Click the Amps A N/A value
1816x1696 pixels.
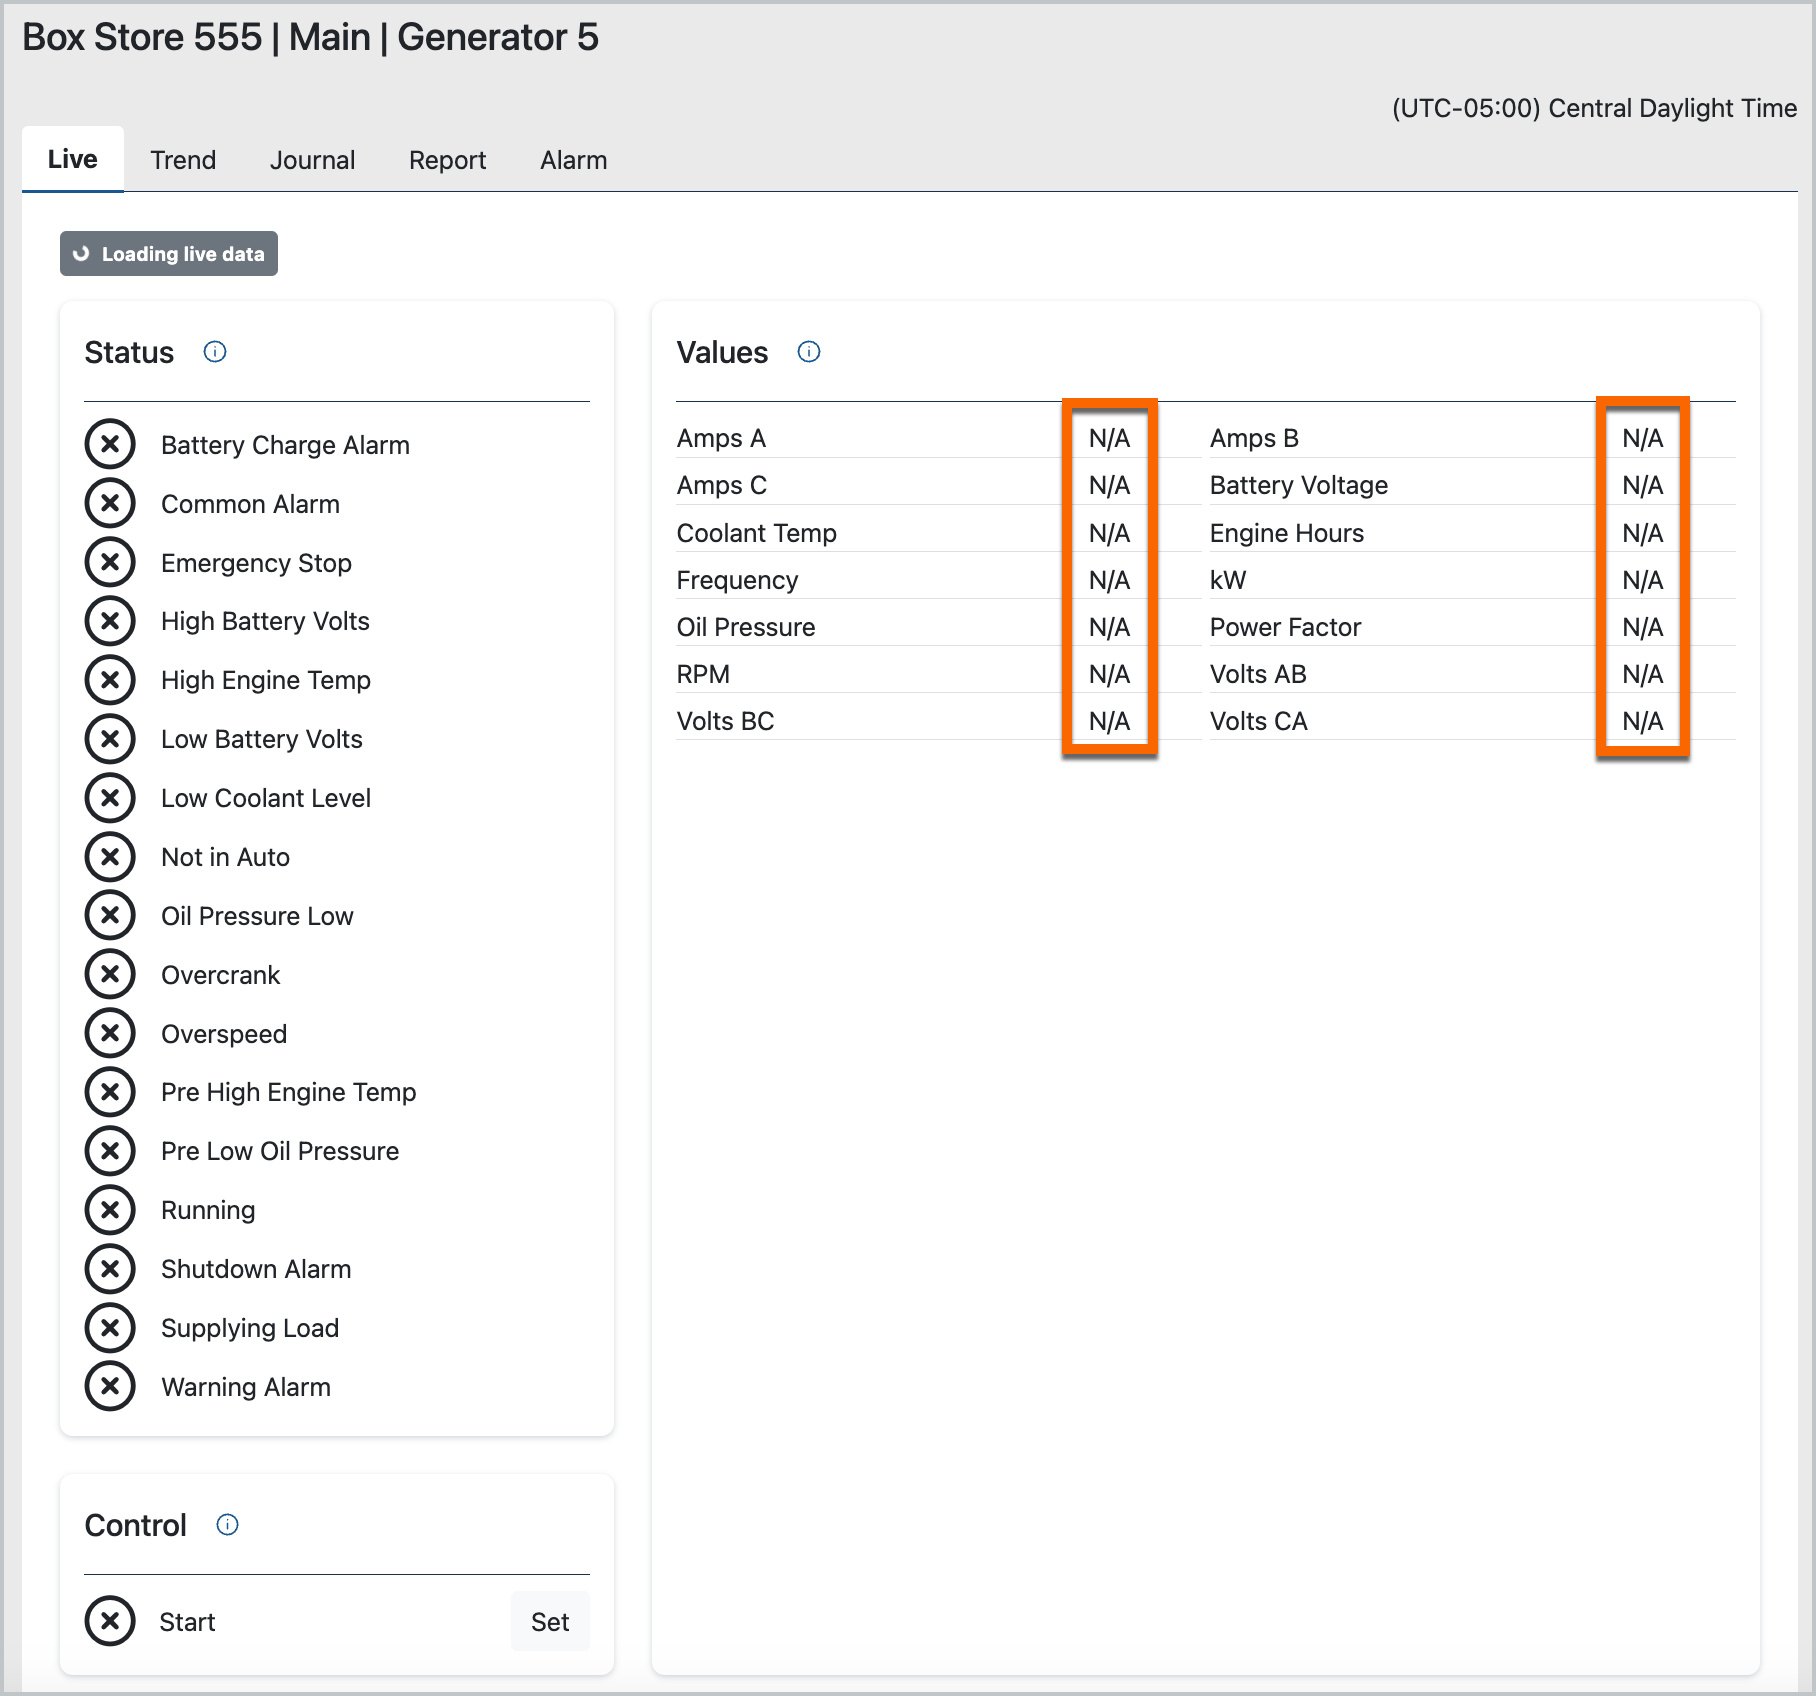1109,438
